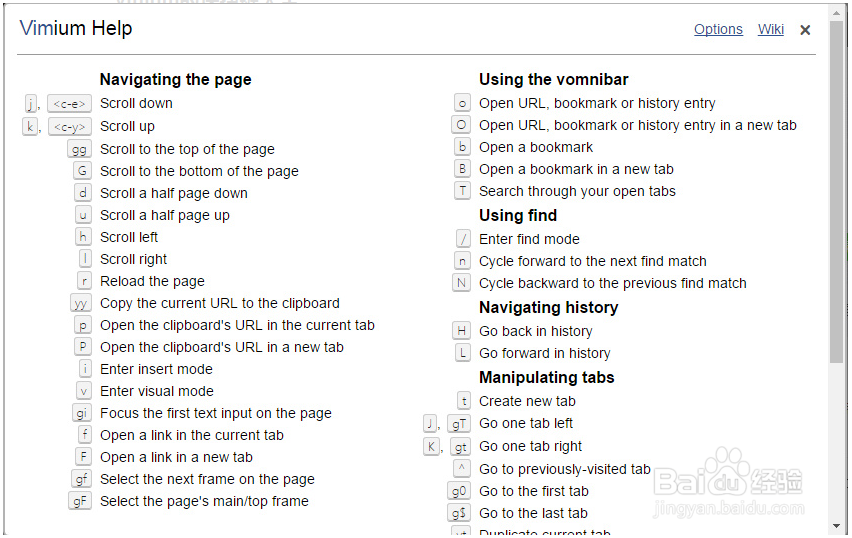Open the Options link
The height and width of the screenshot is (538, 852).
coord(718,29)
